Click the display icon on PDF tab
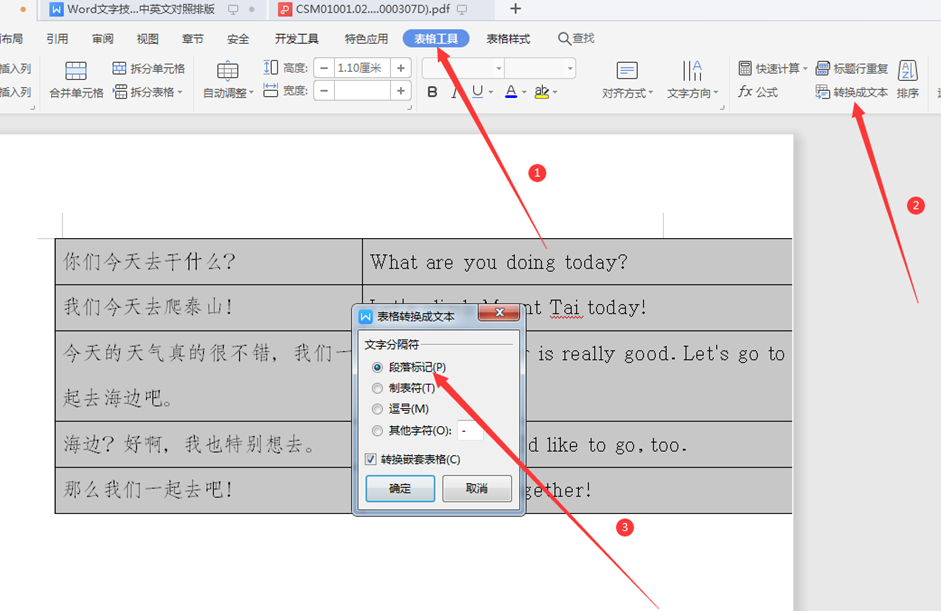This screenshot has height=611, width=941. [462, 10]
